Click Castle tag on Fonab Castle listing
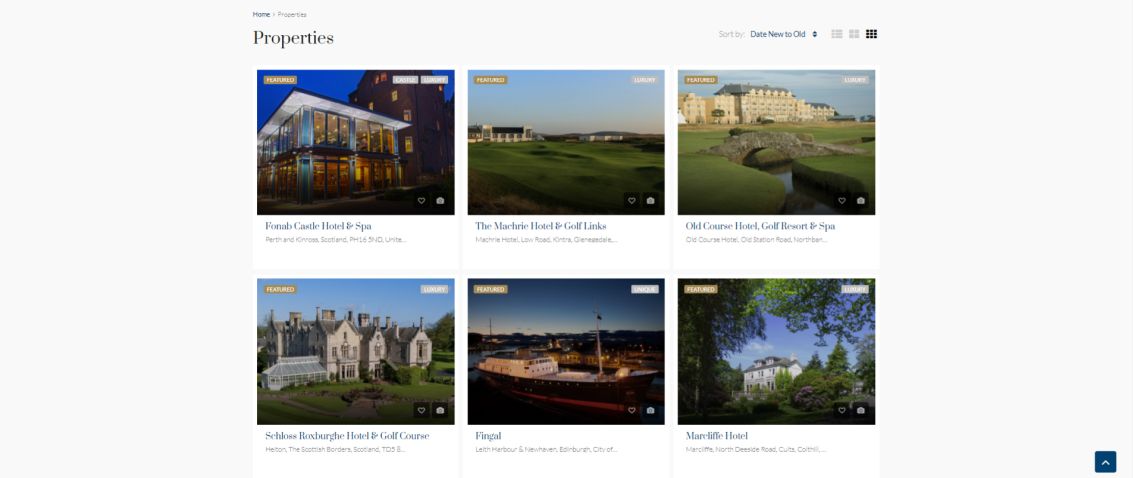This screenshot has height=478, width=1133. point(405,80)
